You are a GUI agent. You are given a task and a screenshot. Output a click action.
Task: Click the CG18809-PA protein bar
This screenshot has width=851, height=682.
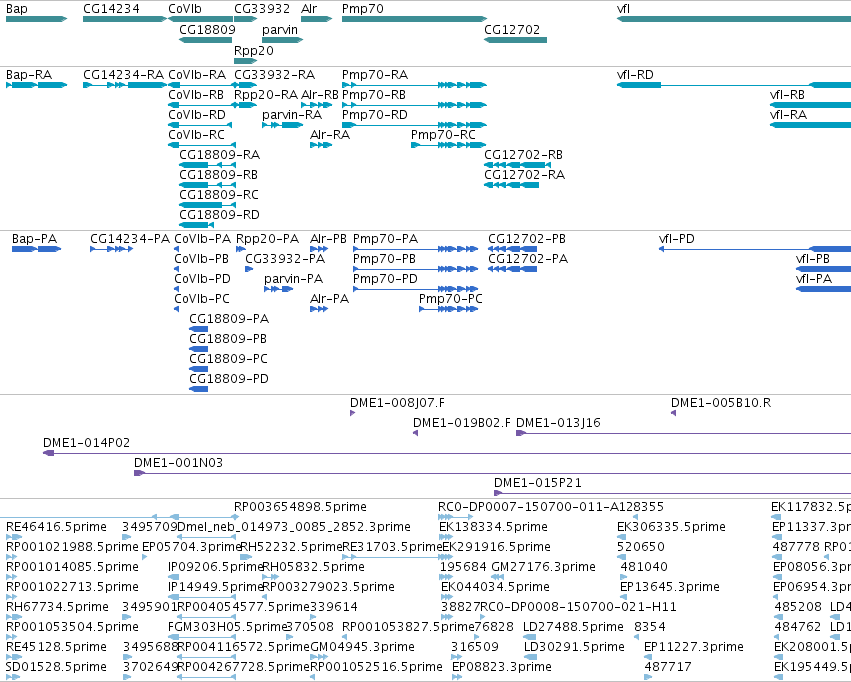pyautogui.click(x=199, y=329)
